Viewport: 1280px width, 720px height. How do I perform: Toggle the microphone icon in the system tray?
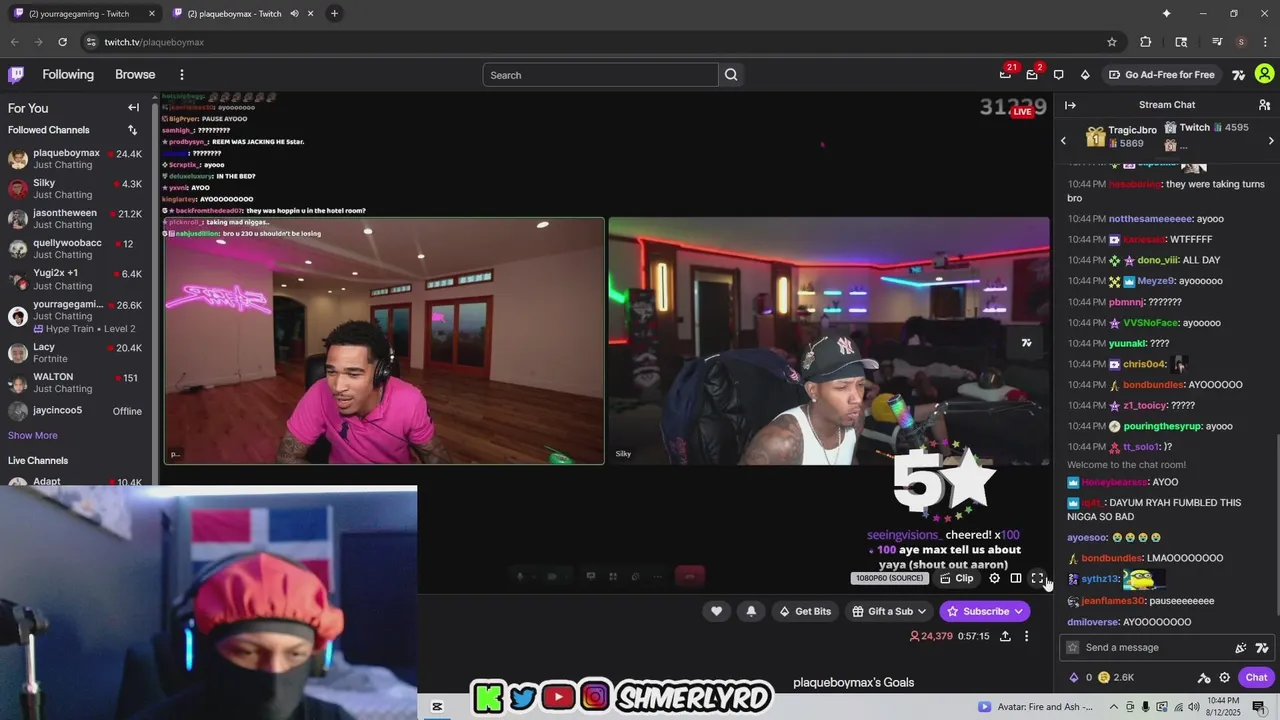pos(1145,707)
